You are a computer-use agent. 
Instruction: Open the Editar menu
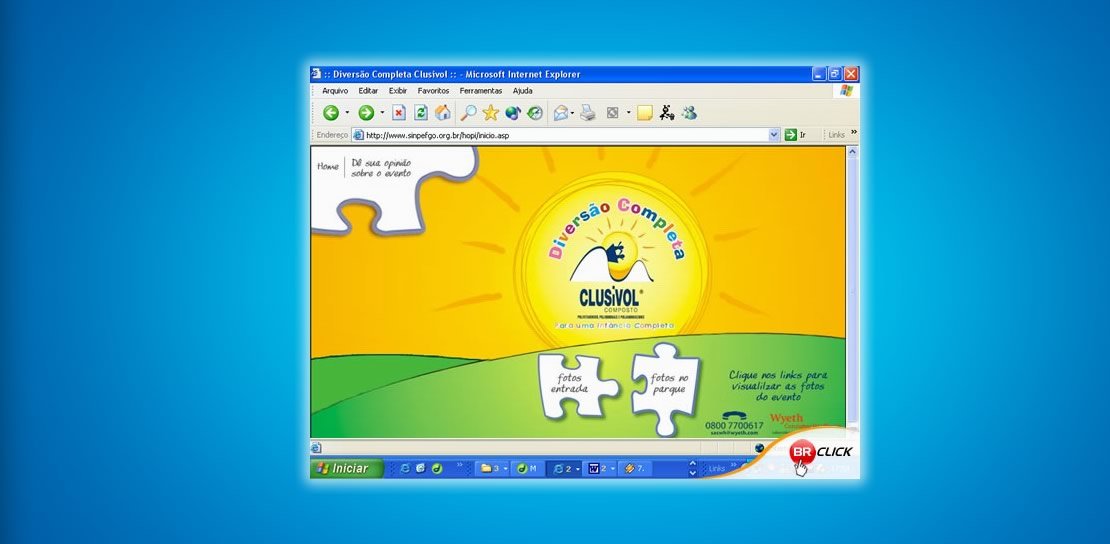(x=368, y=91)
